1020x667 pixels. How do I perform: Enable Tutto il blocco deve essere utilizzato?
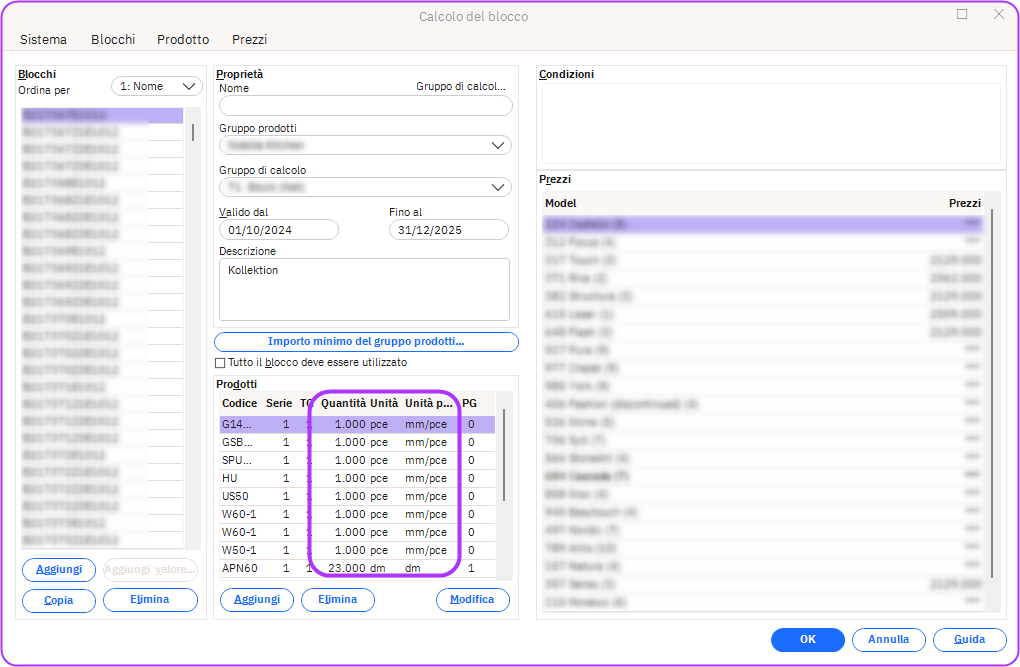pos(221,363)
